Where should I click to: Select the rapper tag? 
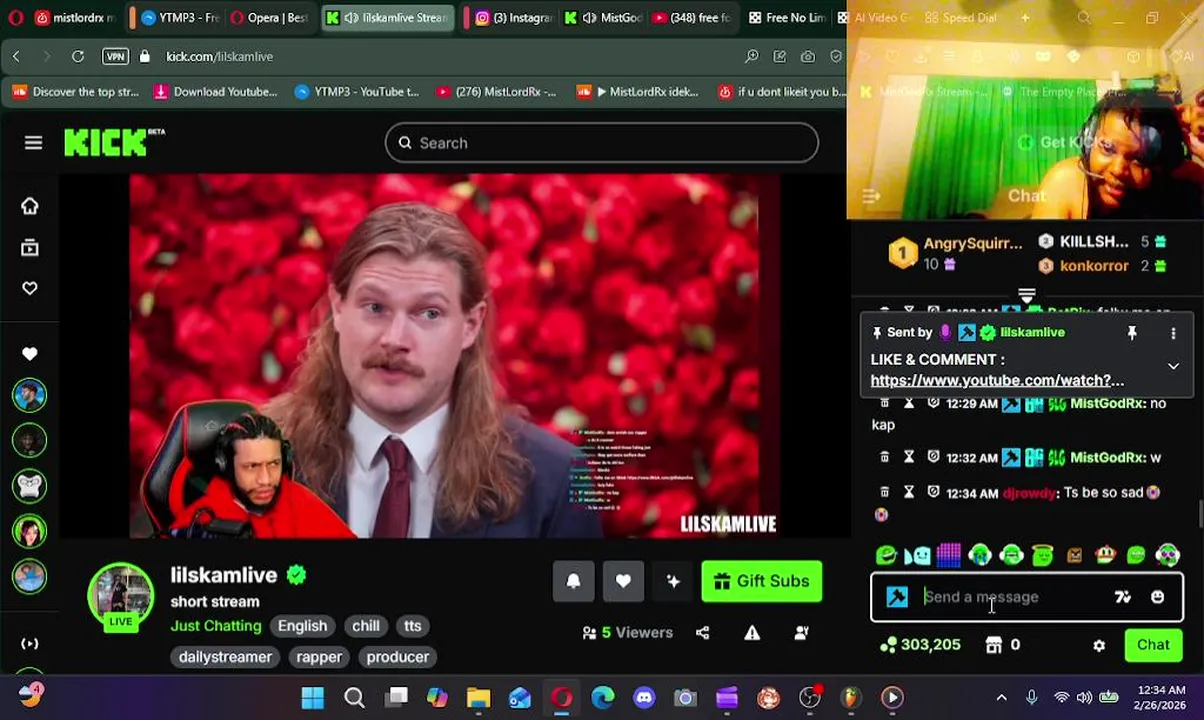point(319,657)
